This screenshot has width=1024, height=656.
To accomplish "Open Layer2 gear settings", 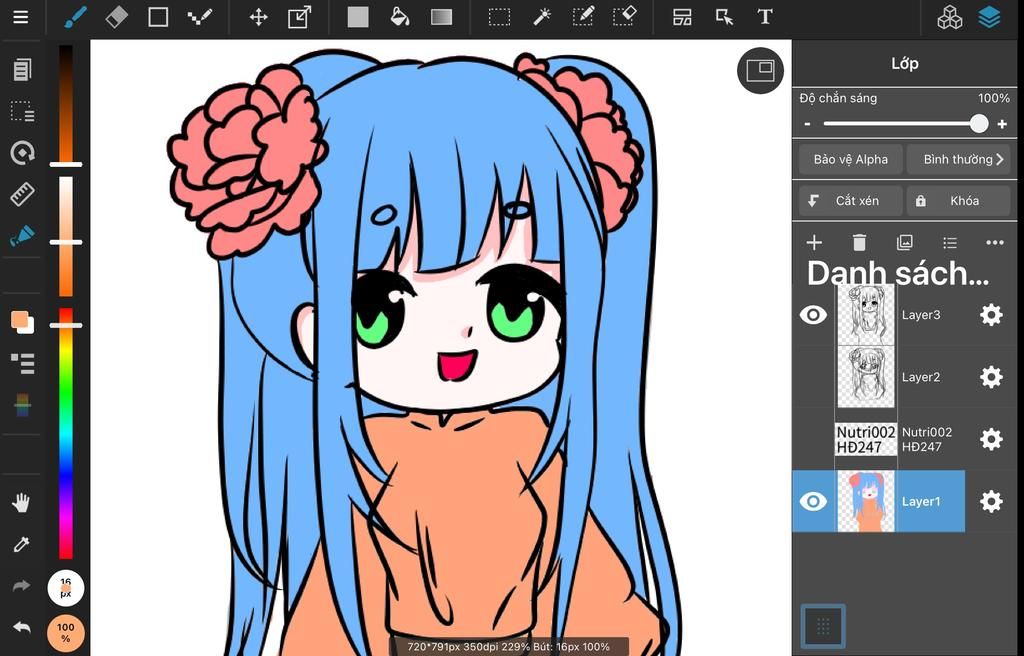I will pos(991,377).
